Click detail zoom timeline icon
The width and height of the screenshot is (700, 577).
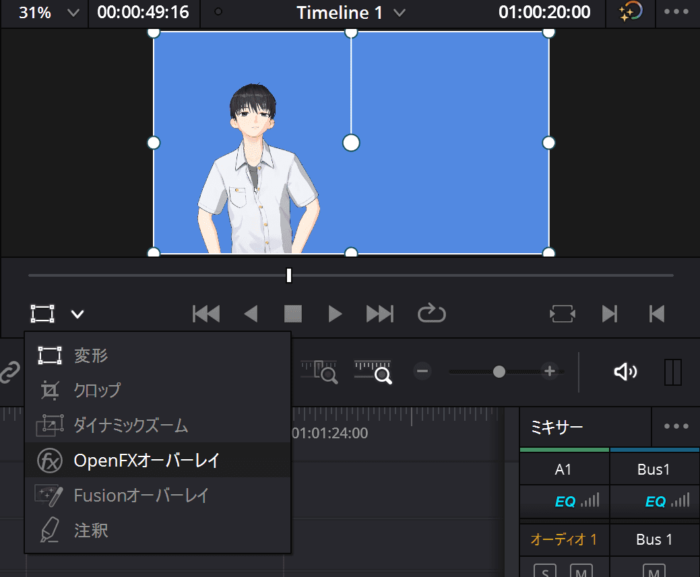(x=319, y=372)
